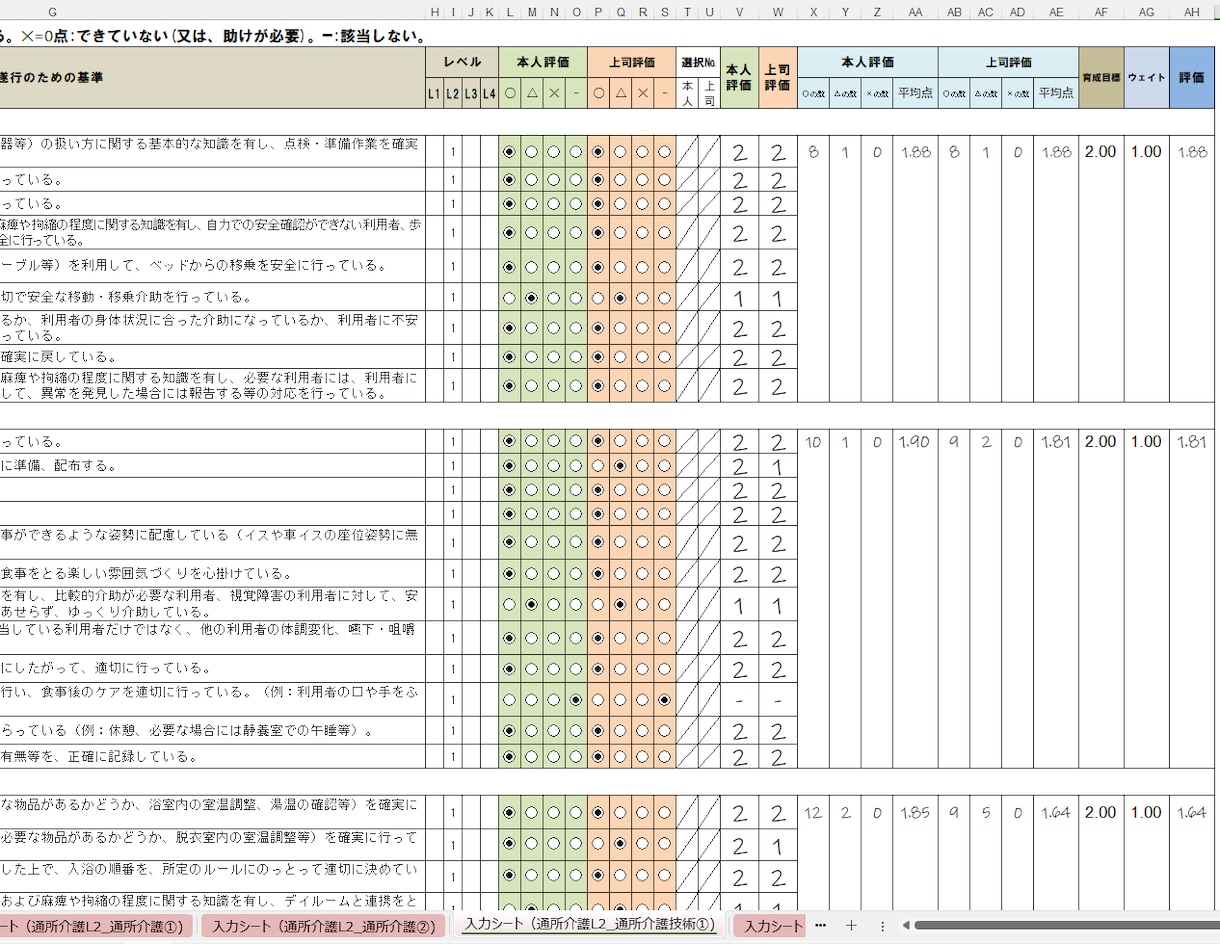Screen dimensions: 1220x944
Task: Open the sheet tab ending in 通所介護①）
Action: pos(97,926)
